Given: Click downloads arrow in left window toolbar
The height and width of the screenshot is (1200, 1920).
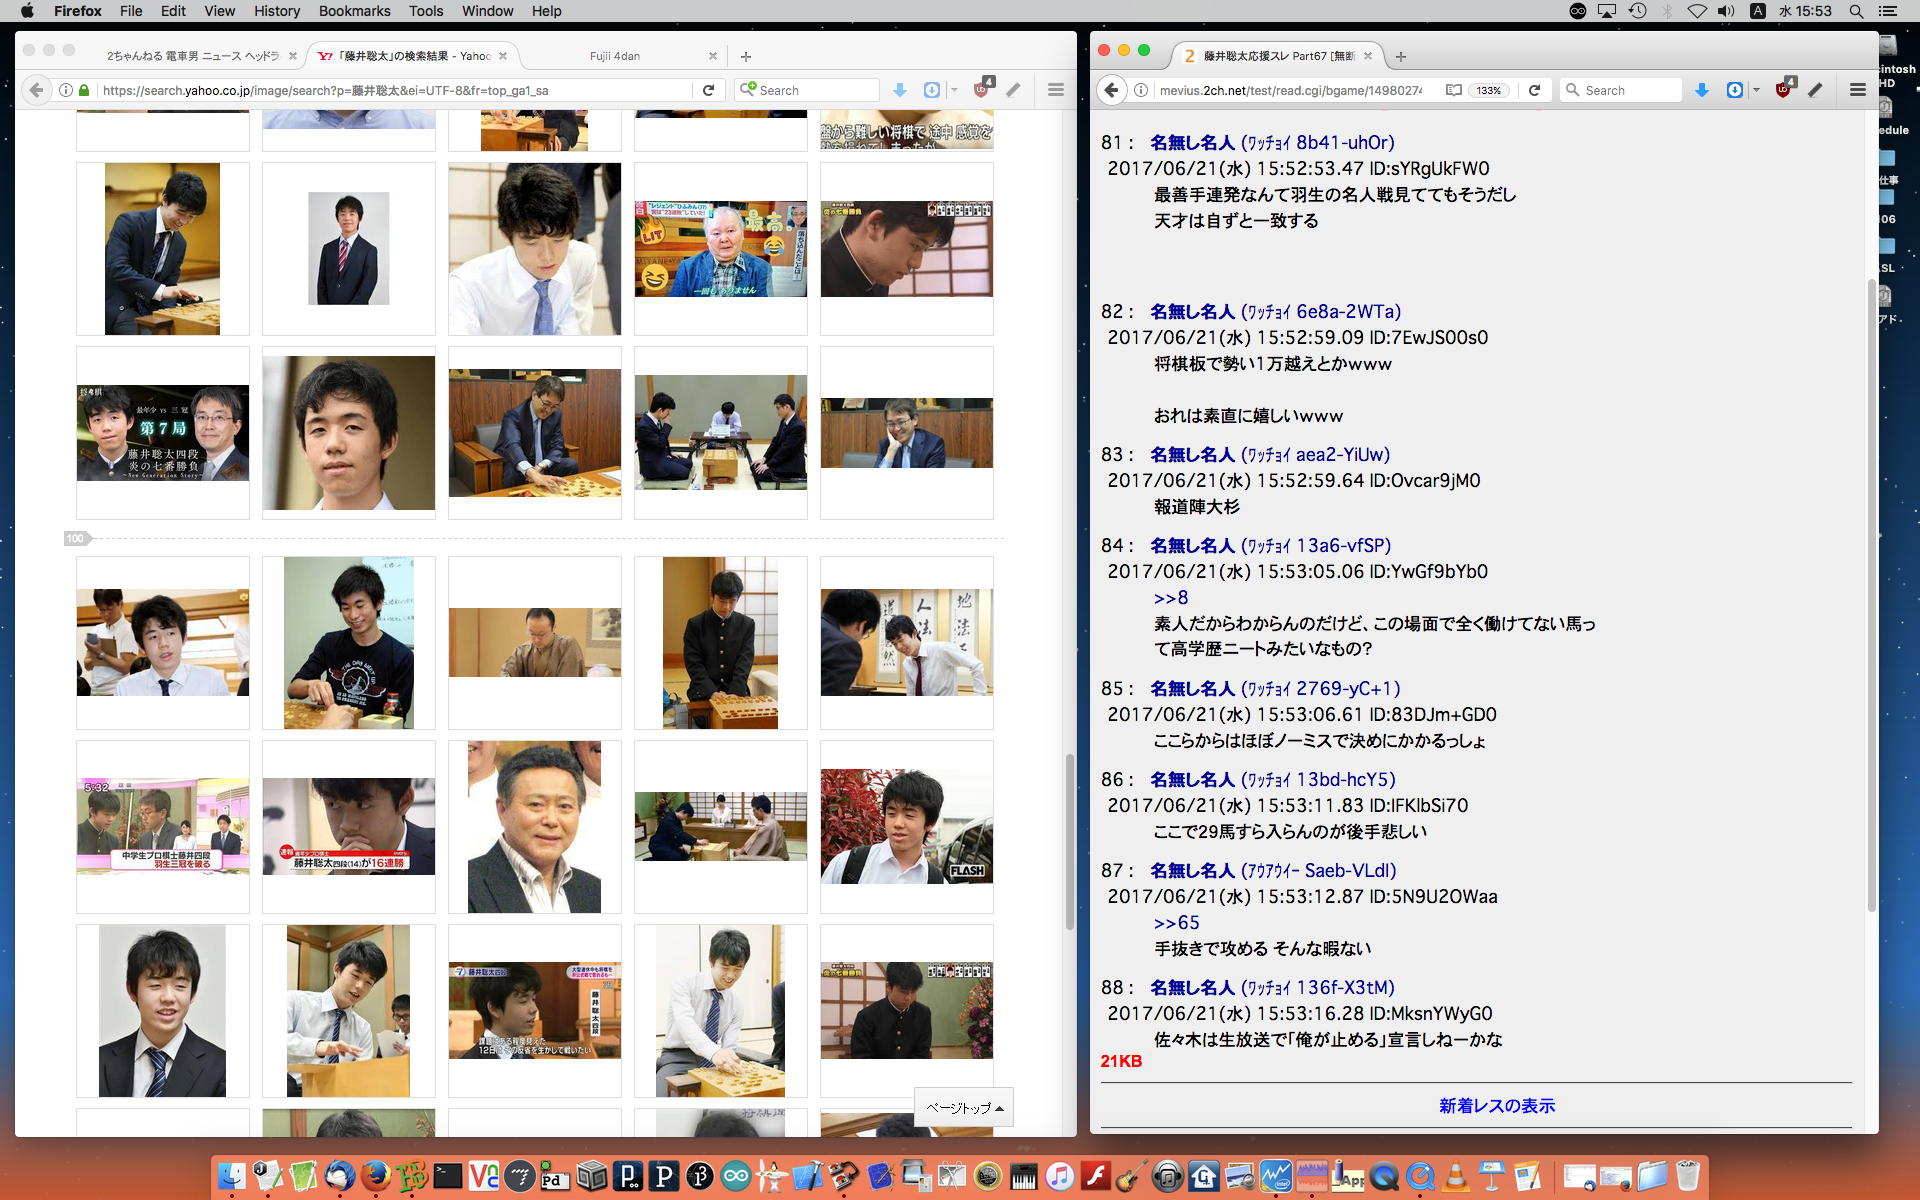Looking at the screenshot, I should 899,90.
